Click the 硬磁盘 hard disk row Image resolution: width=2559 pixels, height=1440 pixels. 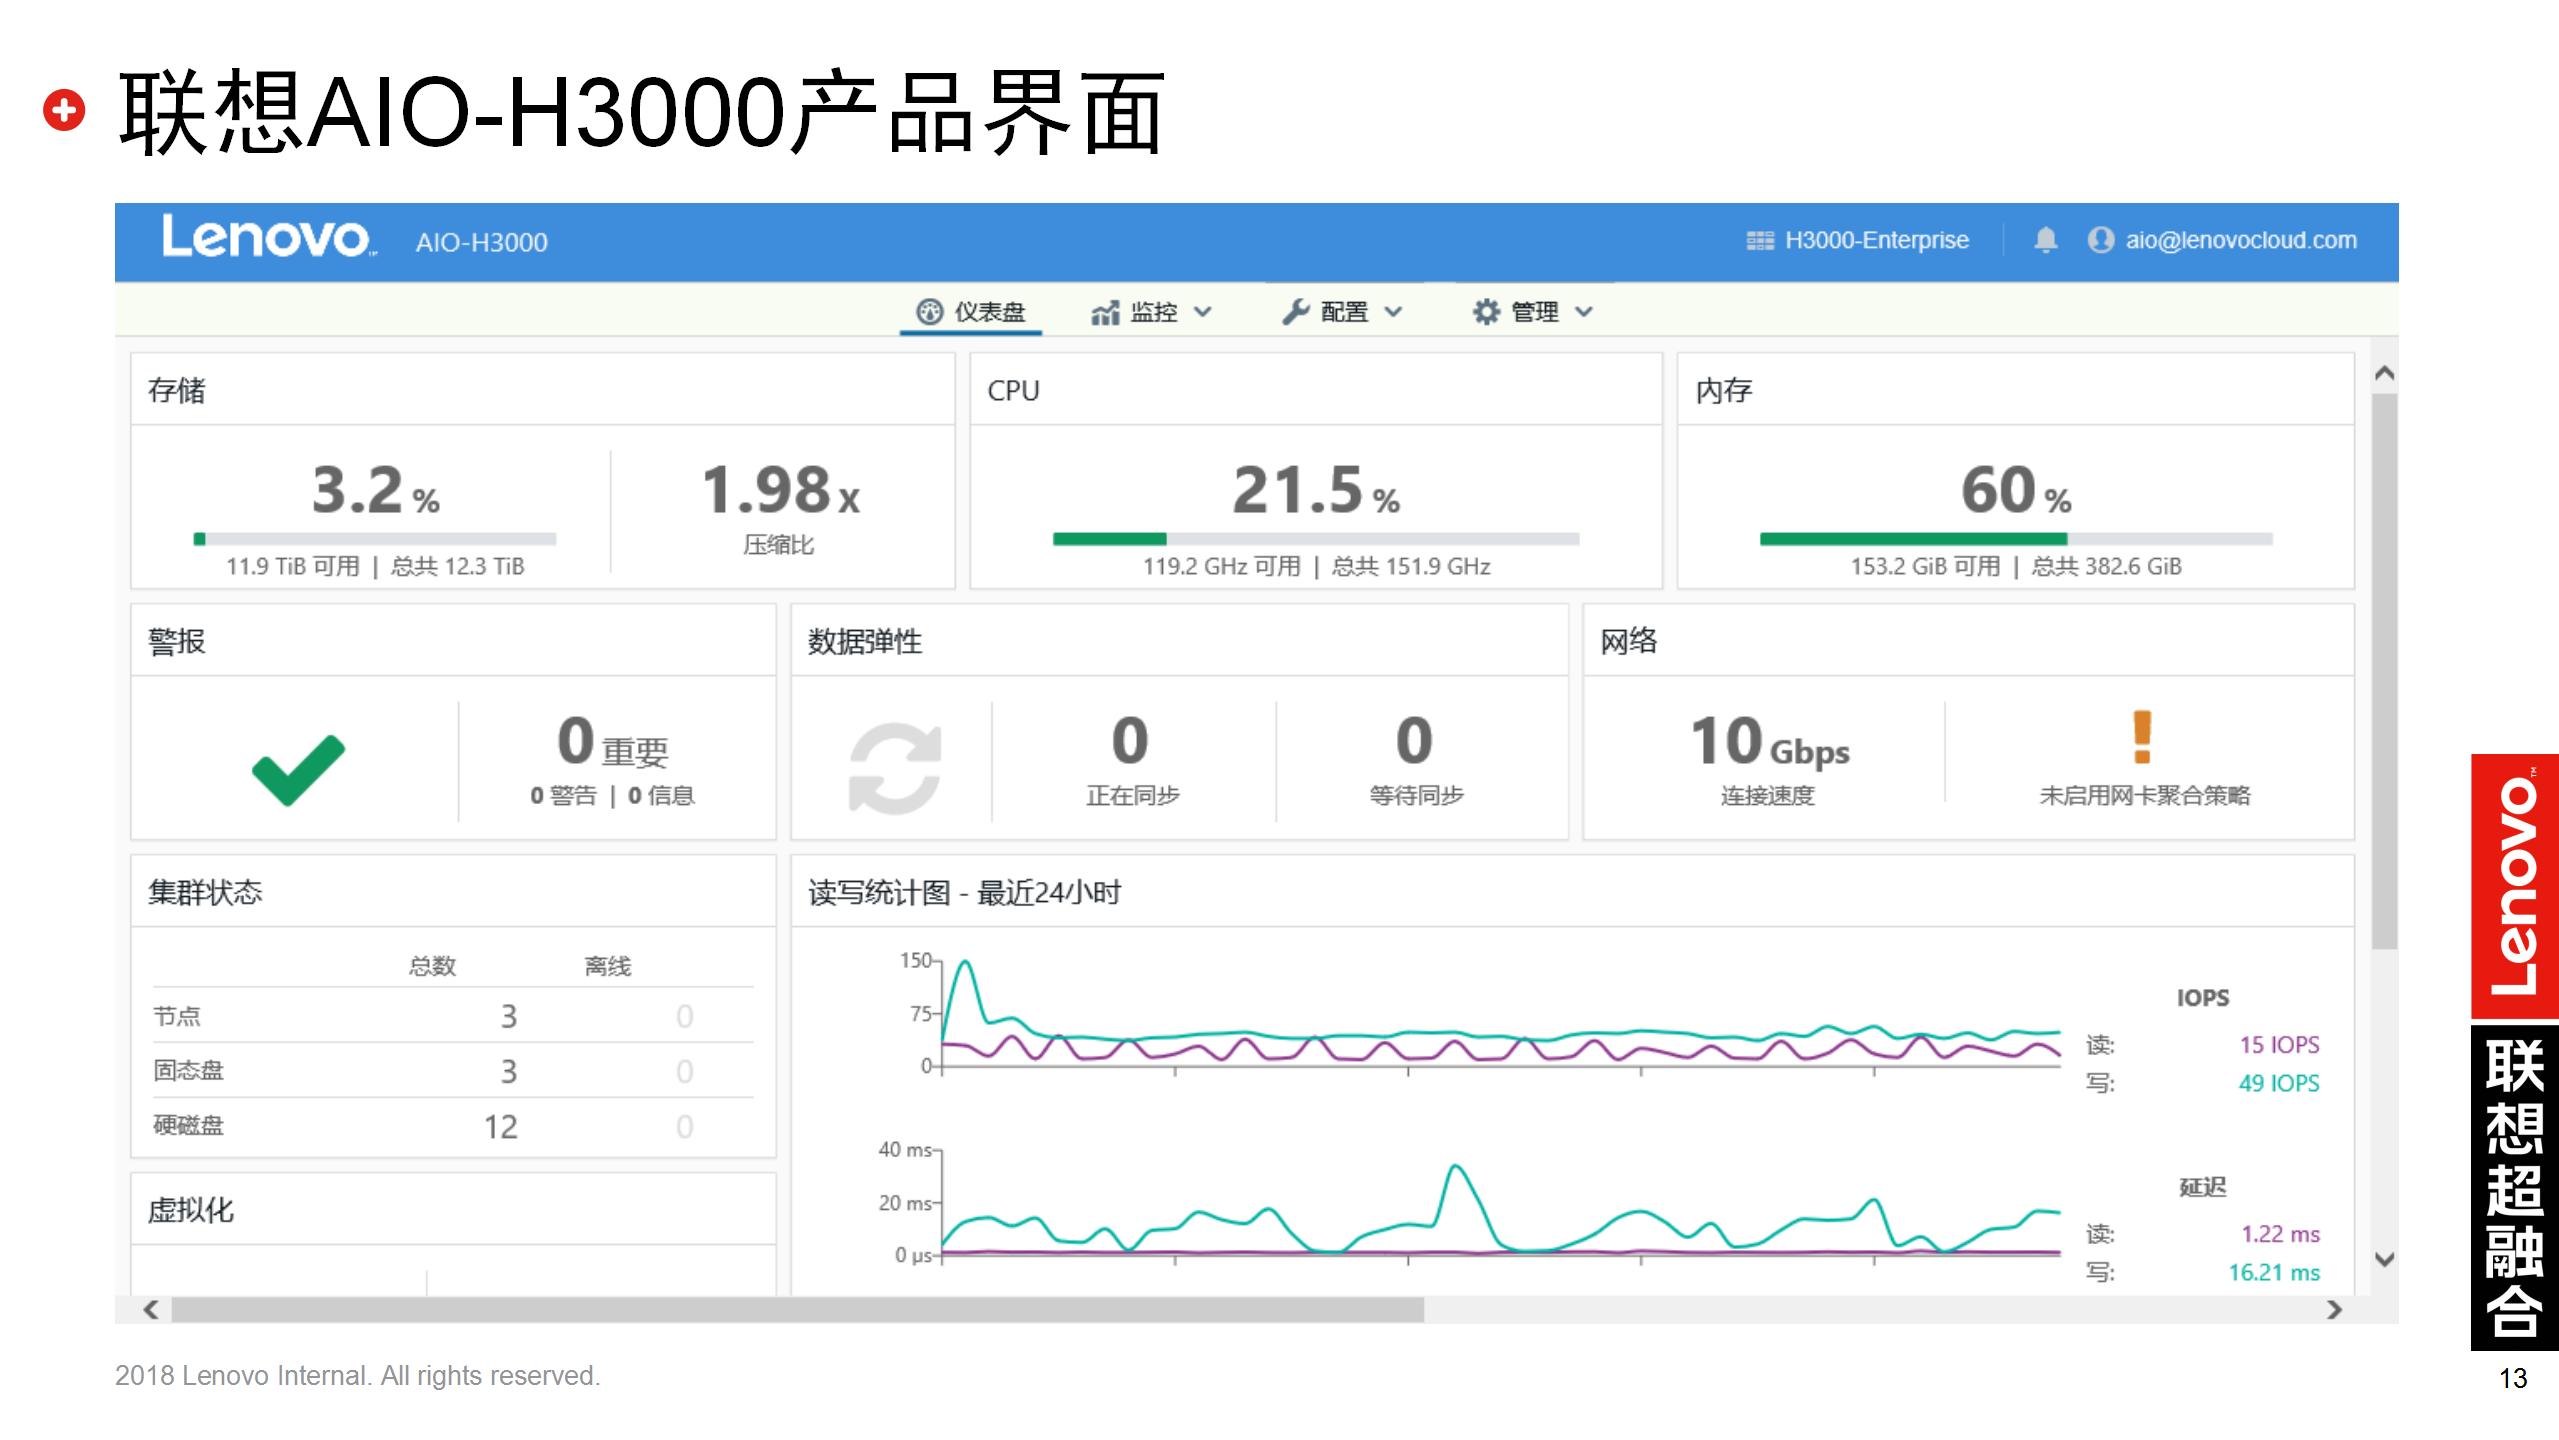pyautogui.click(x=453, y=1126)
